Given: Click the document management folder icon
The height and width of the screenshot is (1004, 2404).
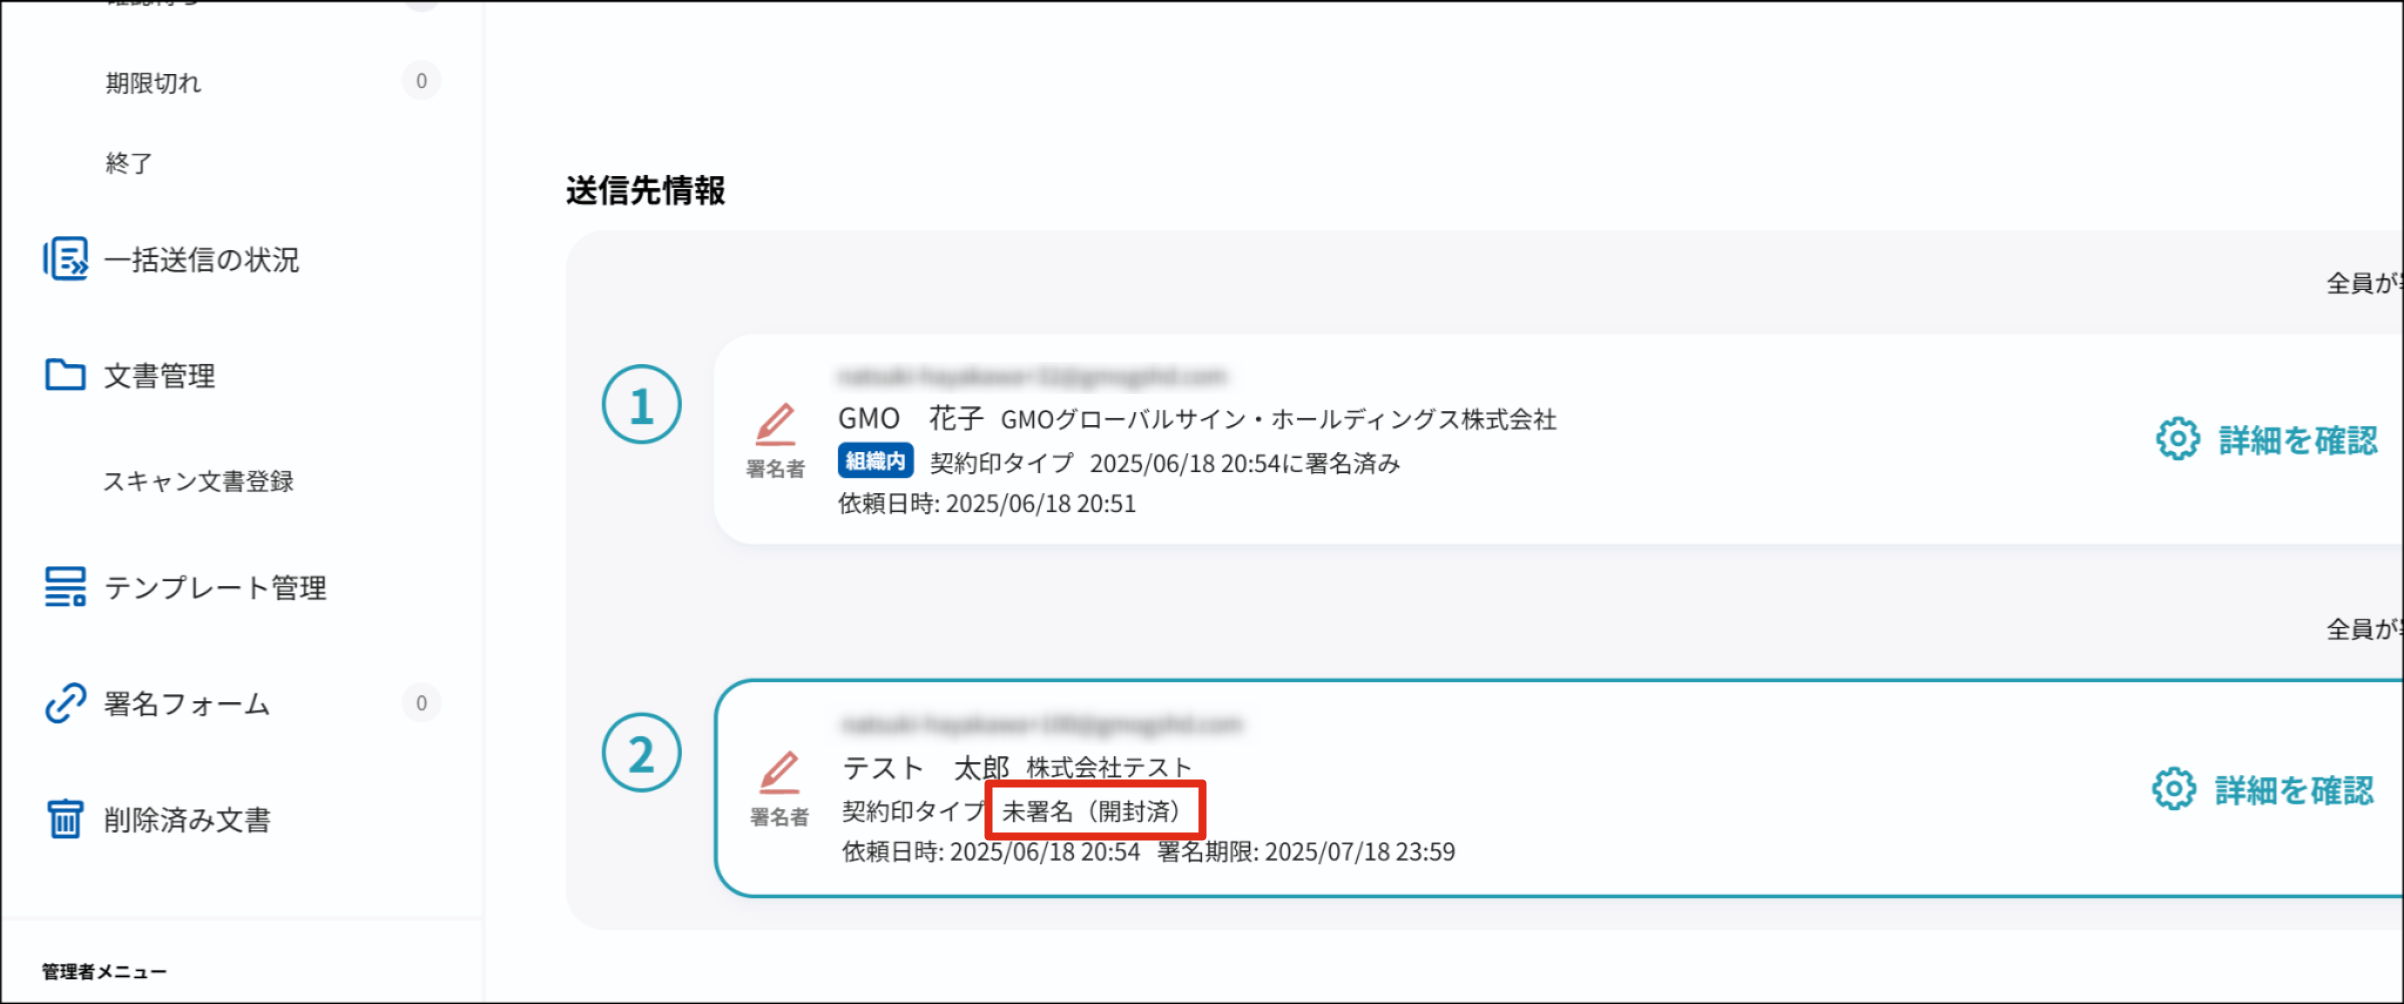Looking at the screenshot, I should tap(65, 375).
